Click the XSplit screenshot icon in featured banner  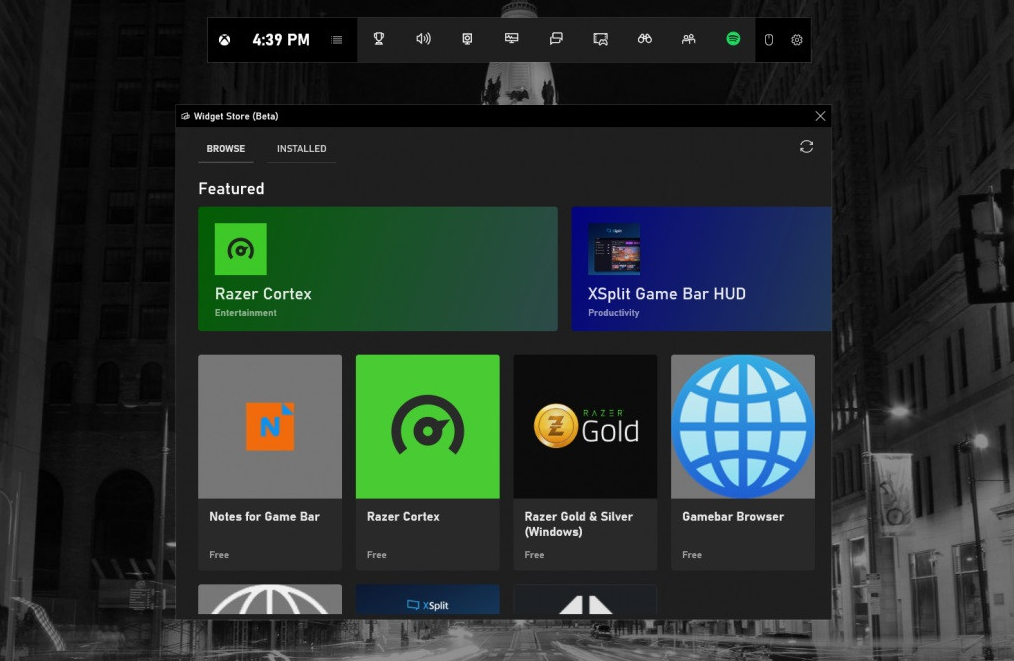[614, 249]
